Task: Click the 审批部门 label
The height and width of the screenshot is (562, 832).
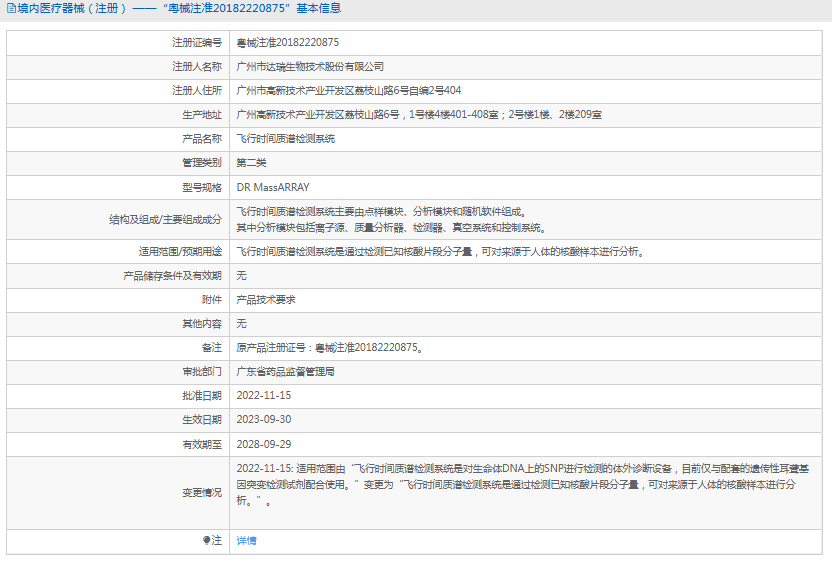Action: pos(202,372)
